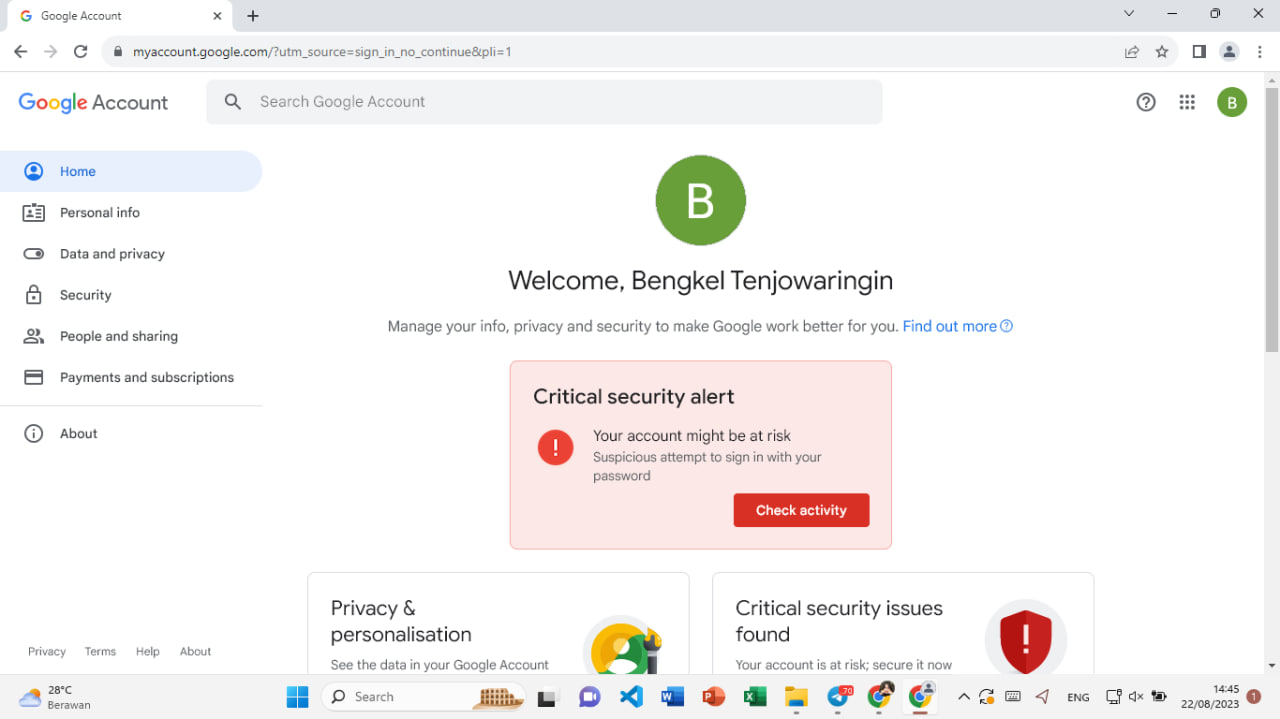Toggle the browser side panel
Image resolution: width=1280 pixels, height=719 pixels.
[x=1199, y=52]
